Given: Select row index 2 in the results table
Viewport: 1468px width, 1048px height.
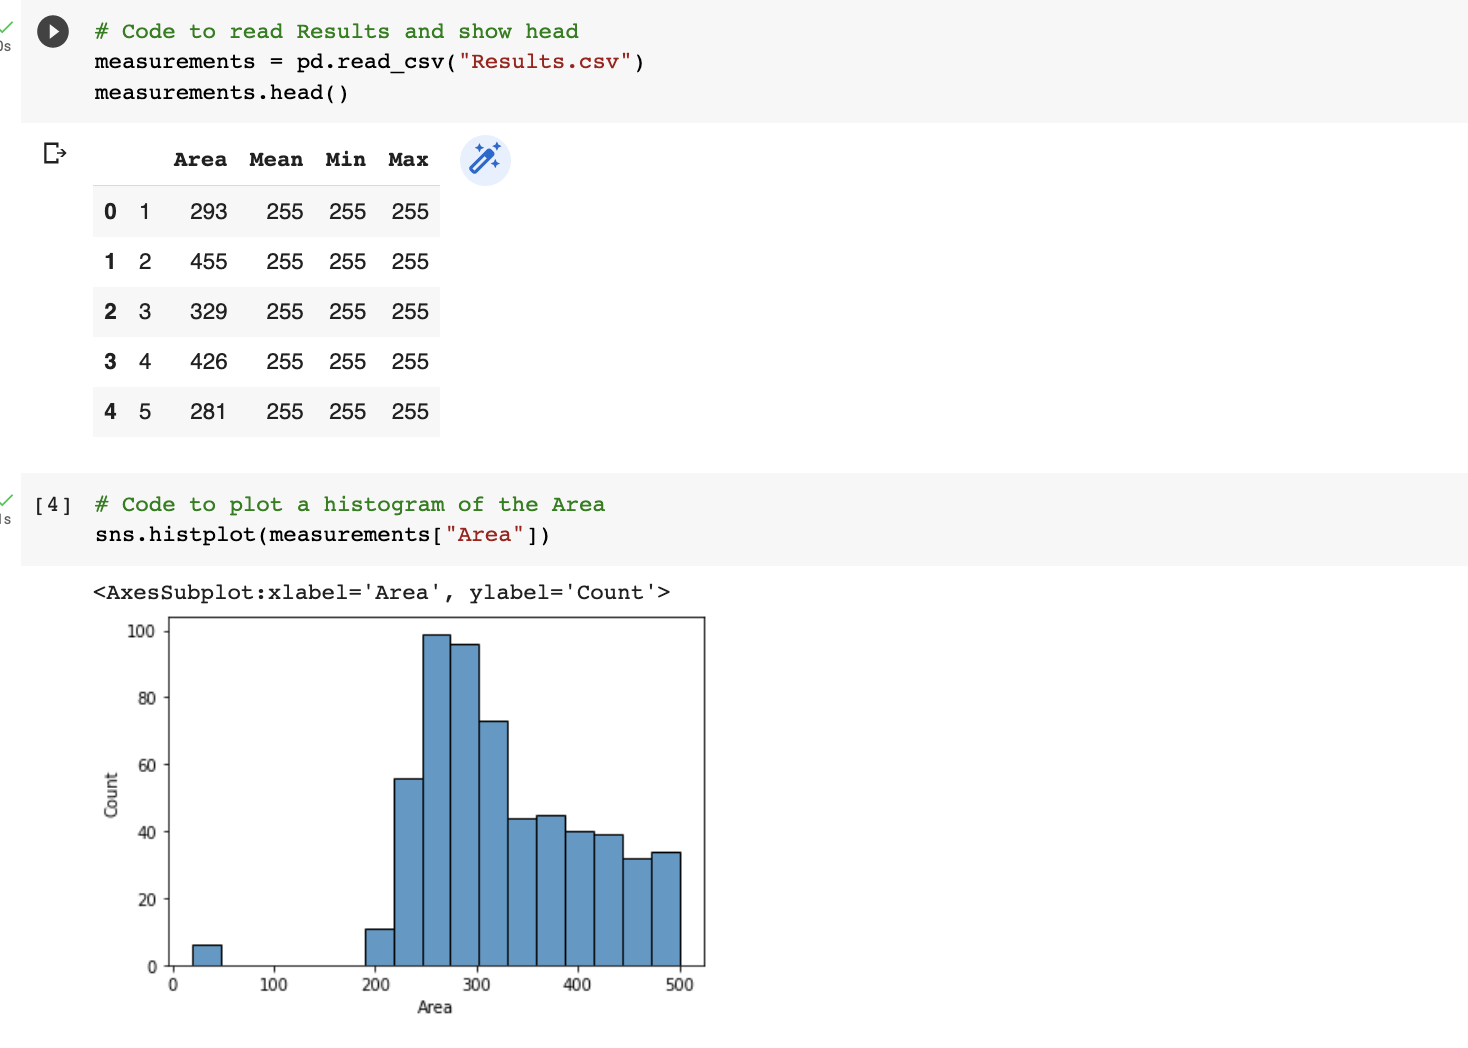Looking at the screenshot, I should coord(110,311).
